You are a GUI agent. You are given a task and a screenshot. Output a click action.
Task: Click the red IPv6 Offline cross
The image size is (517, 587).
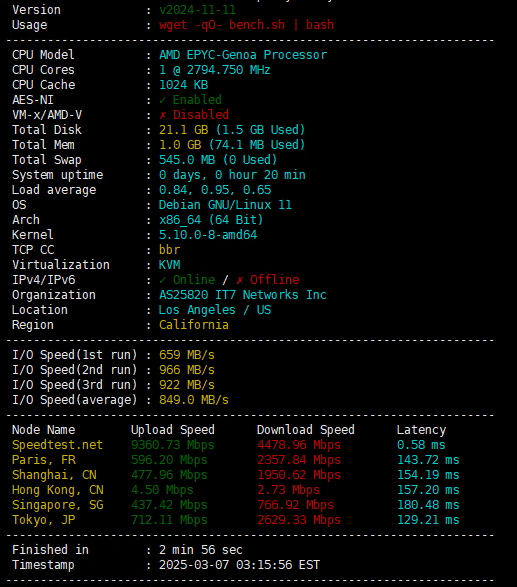tap(240, 280)
